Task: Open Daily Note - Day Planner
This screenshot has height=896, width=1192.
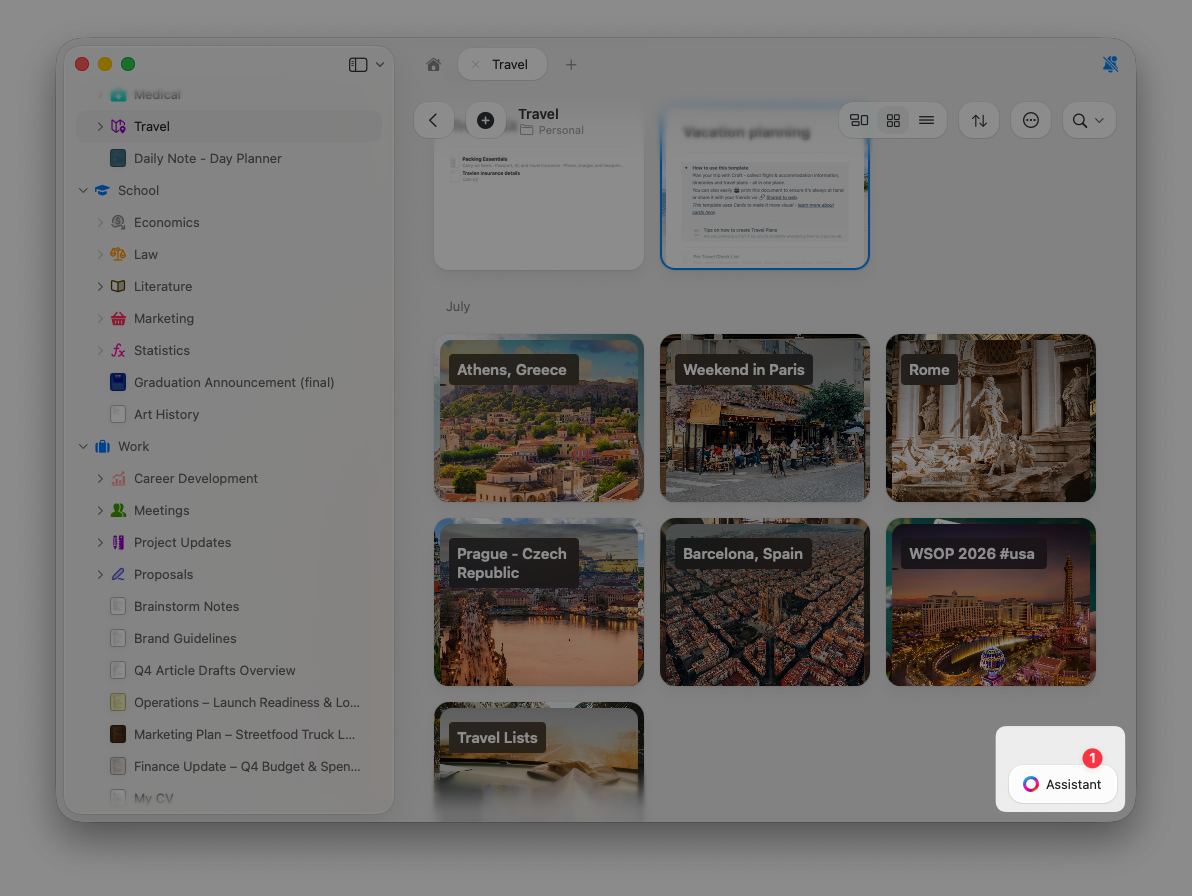Action: 229,158
